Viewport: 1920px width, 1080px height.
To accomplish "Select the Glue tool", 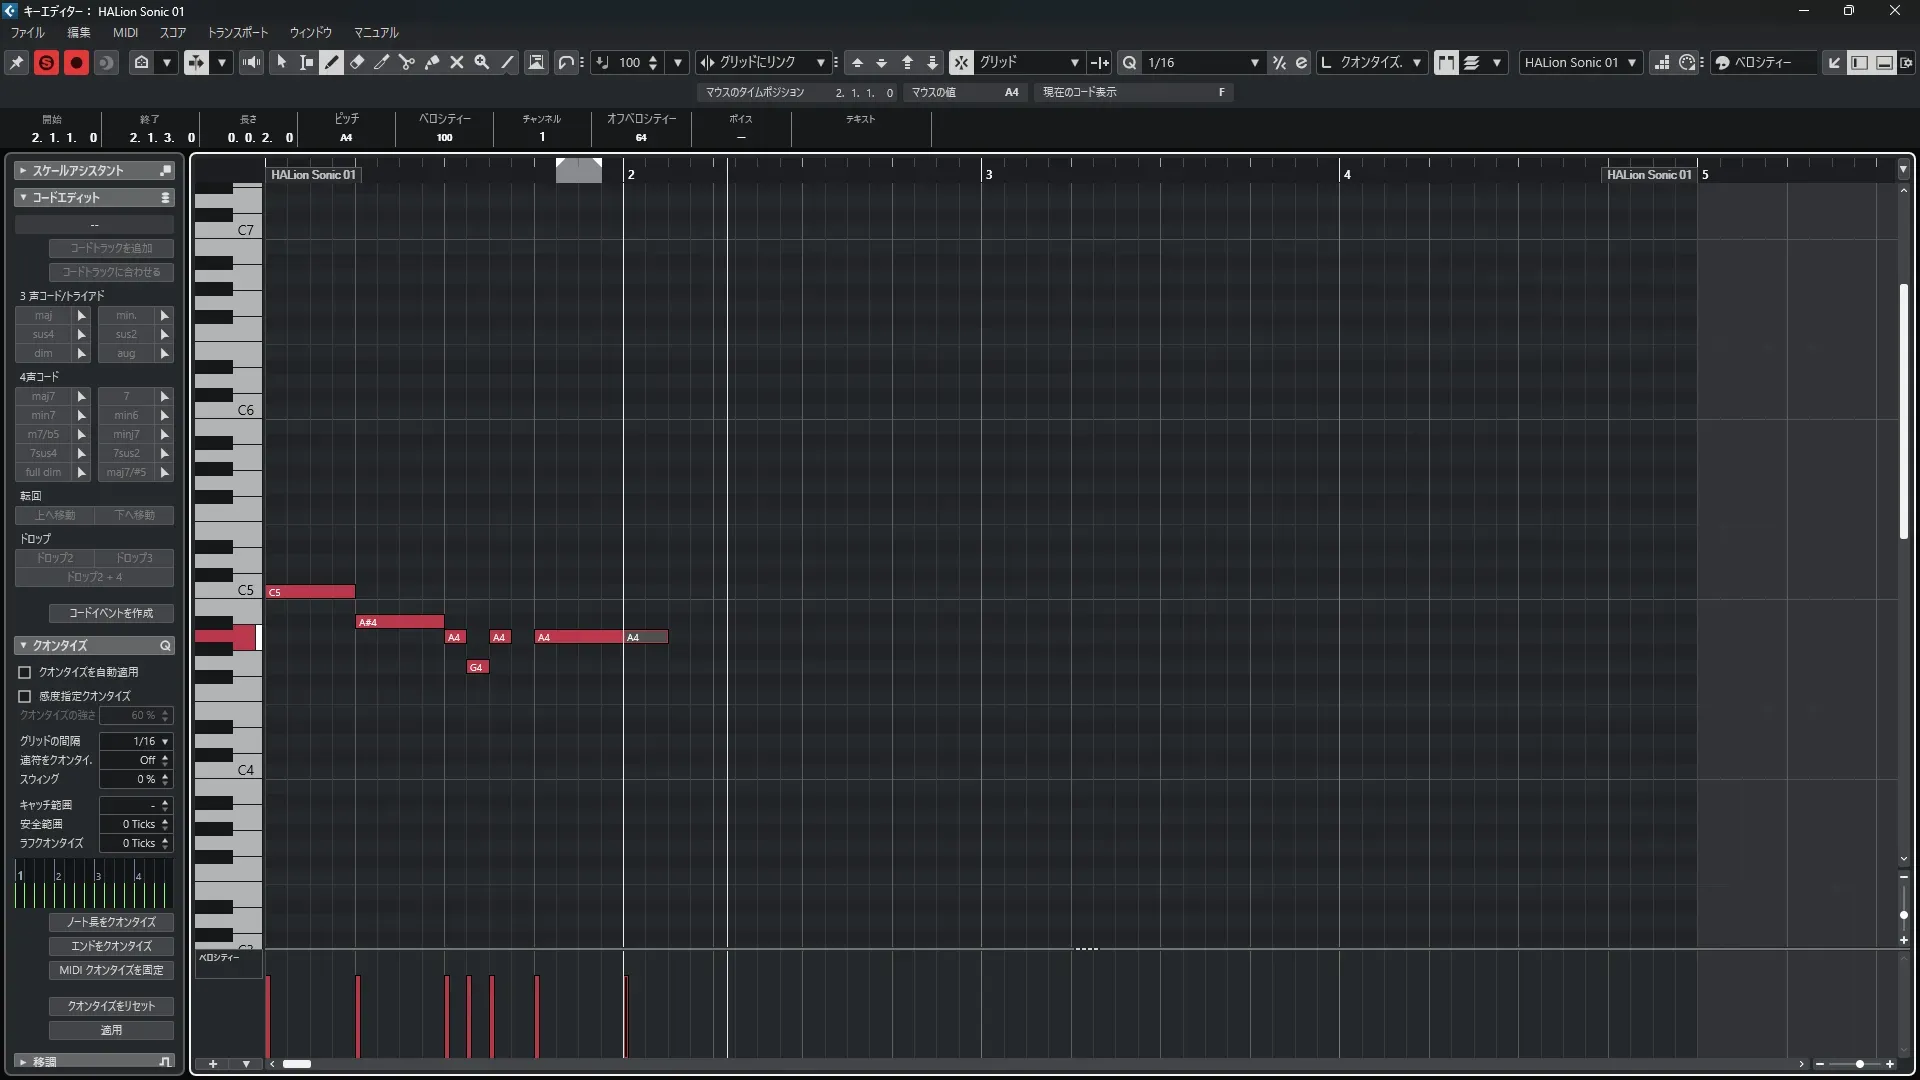I will click(x=432, y=62).
